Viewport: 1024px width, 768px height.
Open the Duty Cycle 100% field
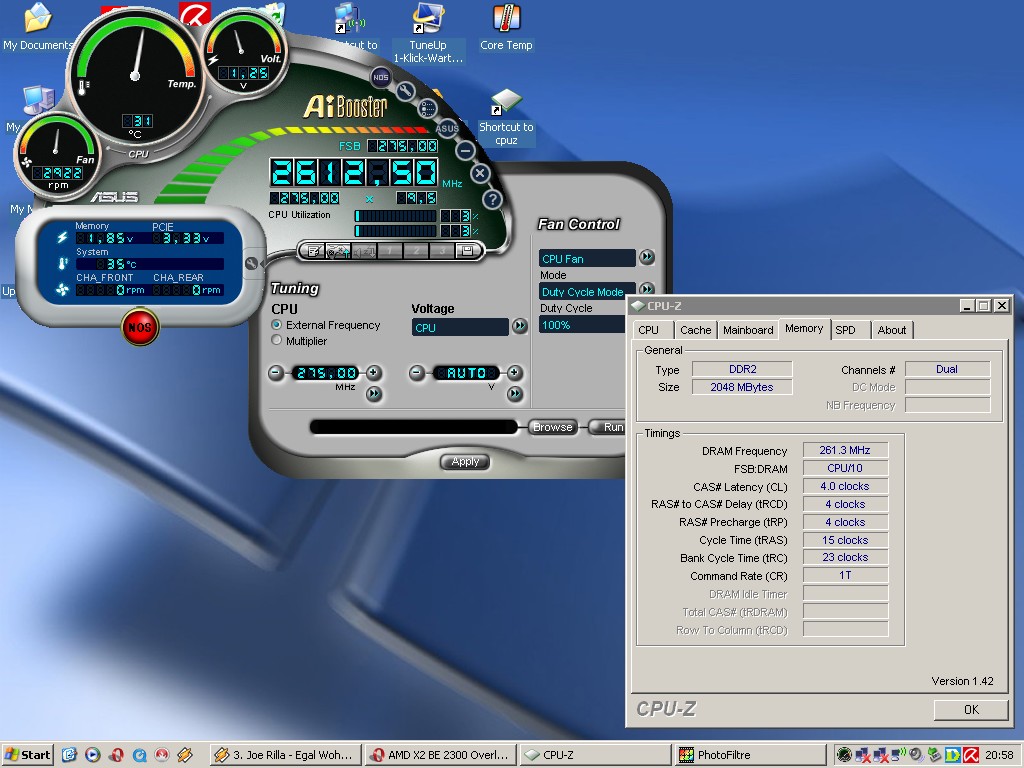(583, 325)
